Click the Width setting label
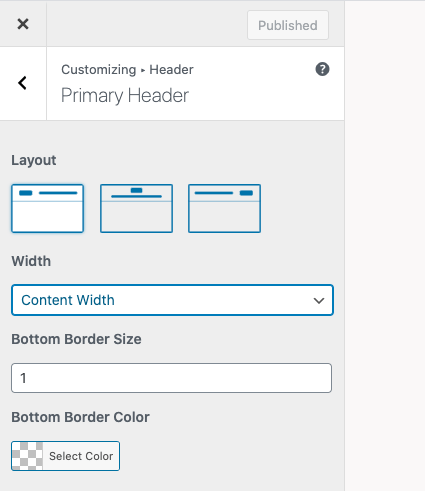The image size is (425, 491). [31, 261]
